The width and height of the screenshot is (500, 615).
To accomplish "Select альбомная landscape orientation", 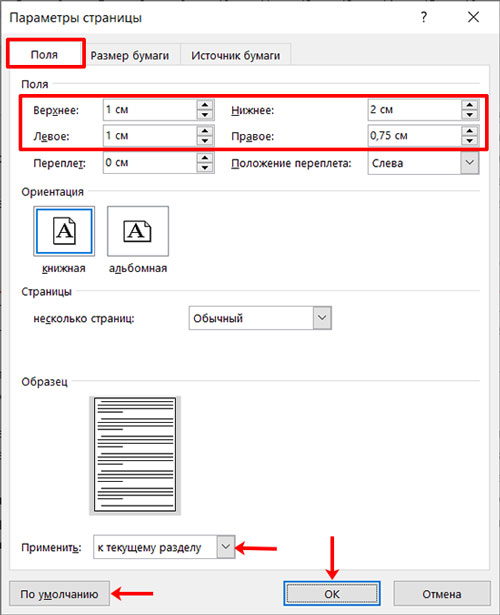I will (138, 231).
